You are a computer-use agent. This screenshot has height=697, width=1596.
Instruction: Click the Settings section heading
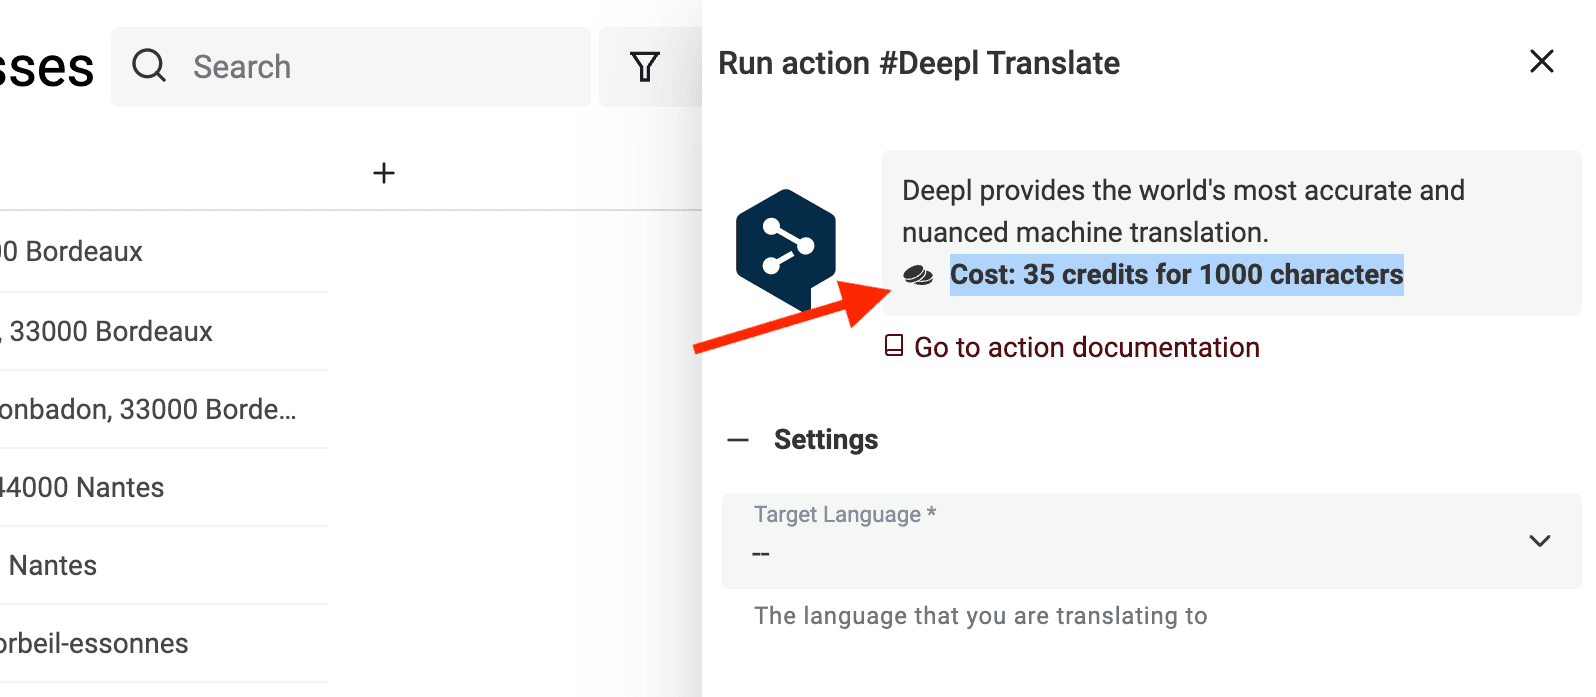tap(826, 440)
